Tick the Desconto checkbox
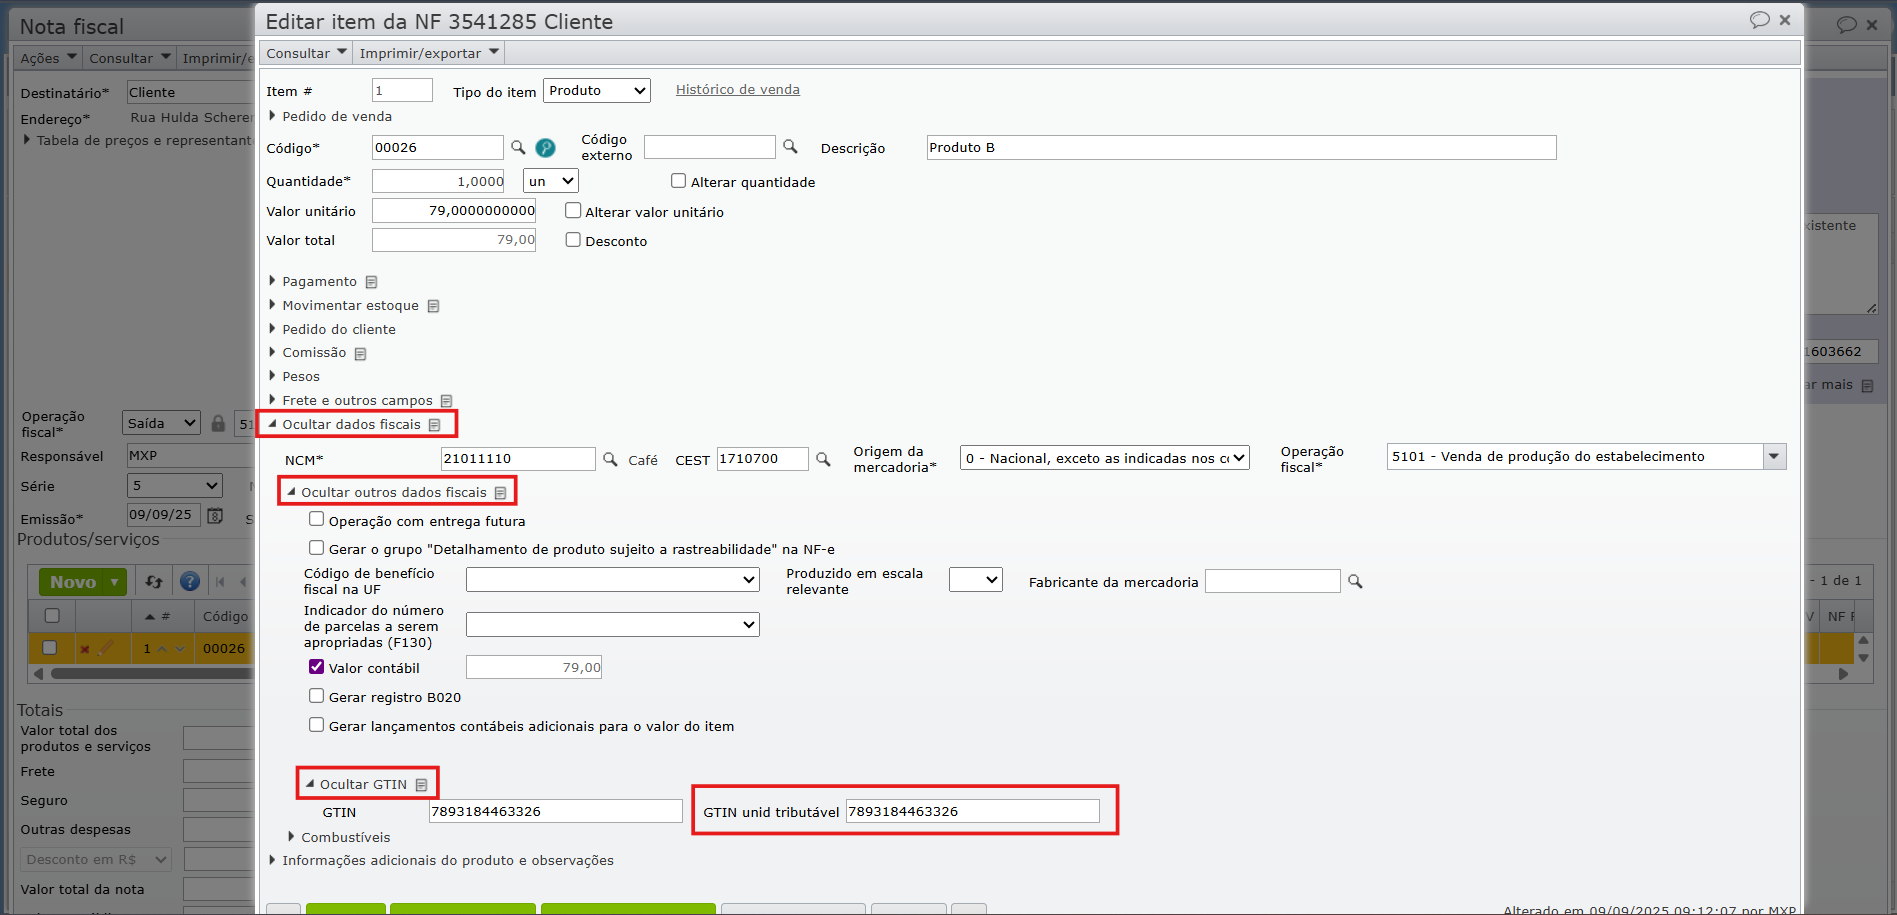 click(573, 240)
